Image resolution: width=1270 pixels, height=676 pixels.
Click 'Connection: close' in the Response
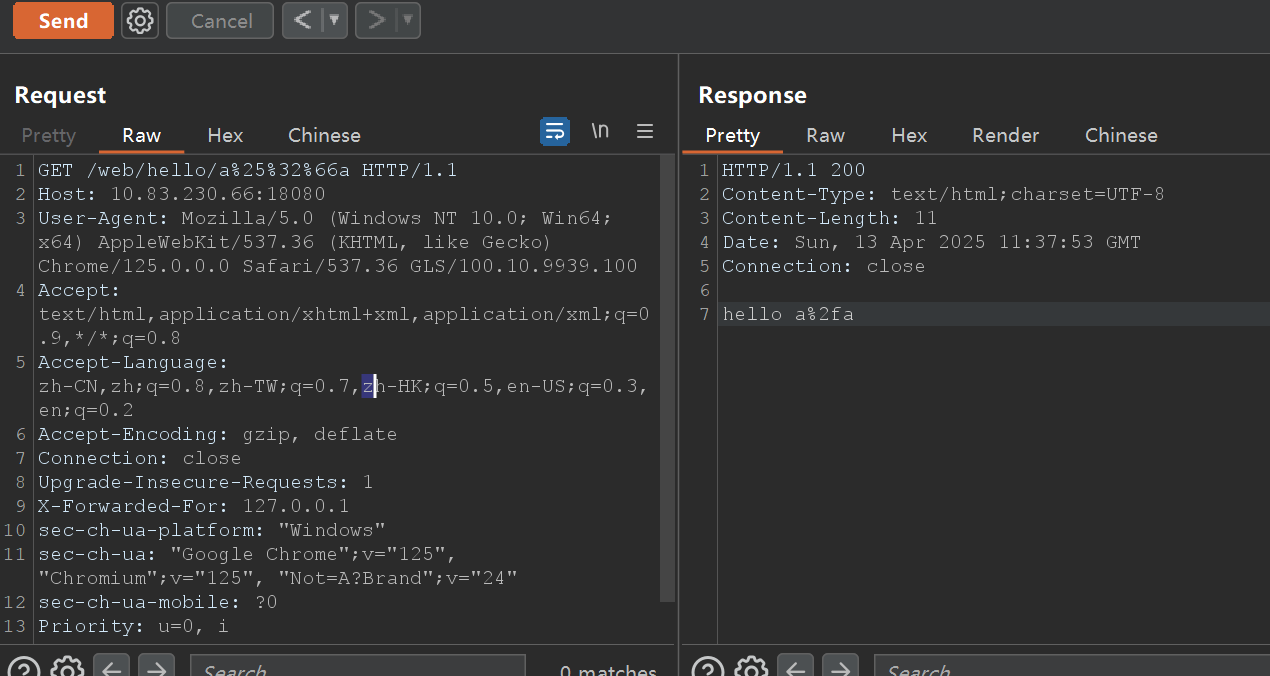pyautogui.click(x=823, y=266)
